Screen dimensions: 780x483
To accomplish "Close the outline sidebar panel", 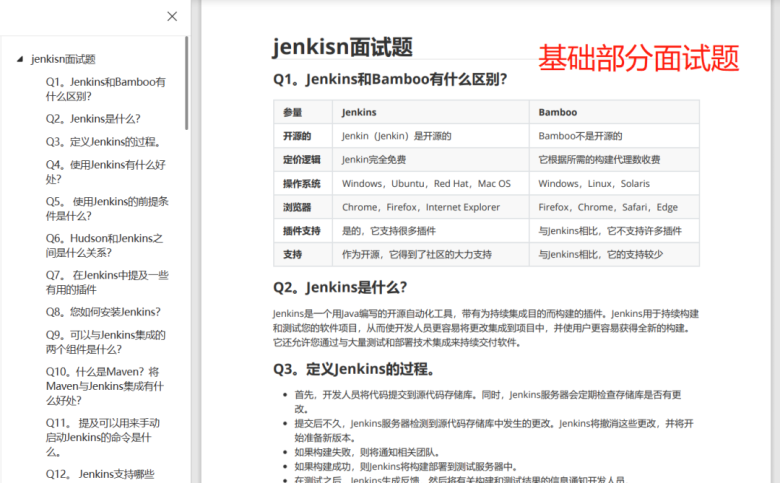I will click(172, 16).
